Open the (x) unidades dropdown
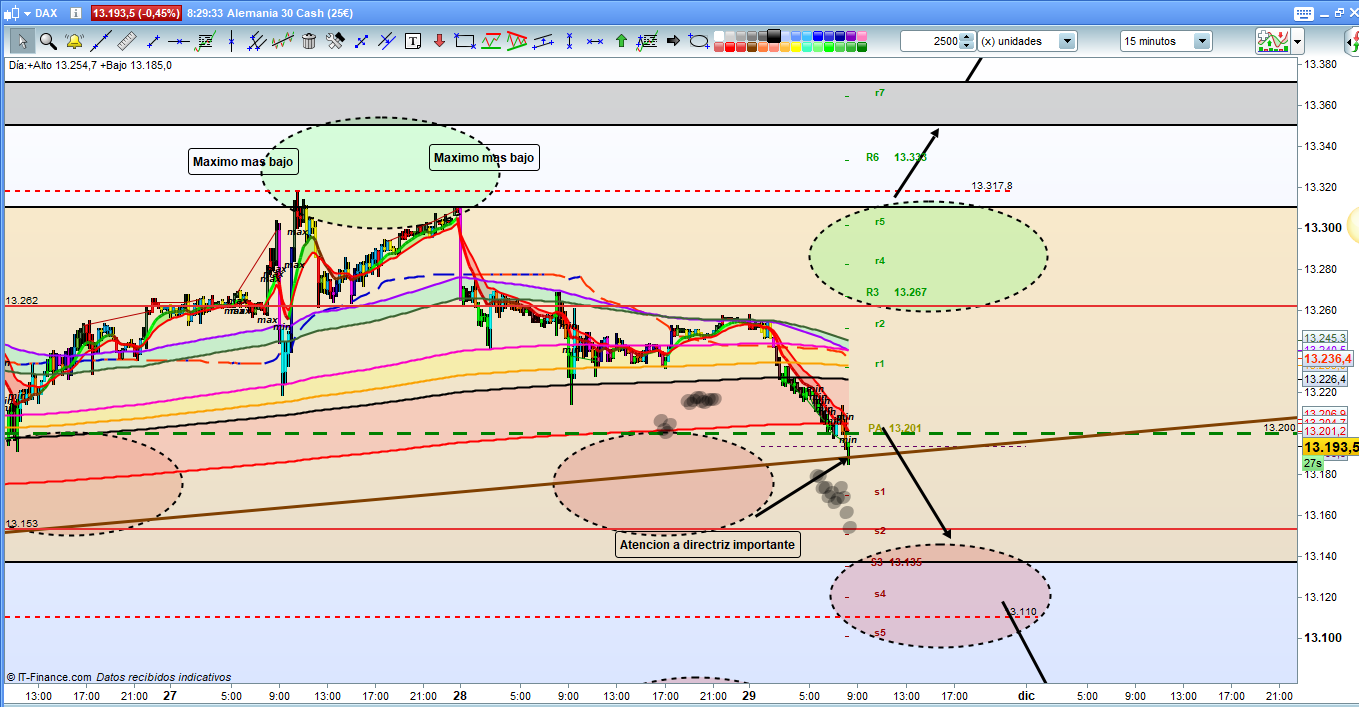Screen dimensions: 1359x707 pyautogui.click(x=1067, y=41)
